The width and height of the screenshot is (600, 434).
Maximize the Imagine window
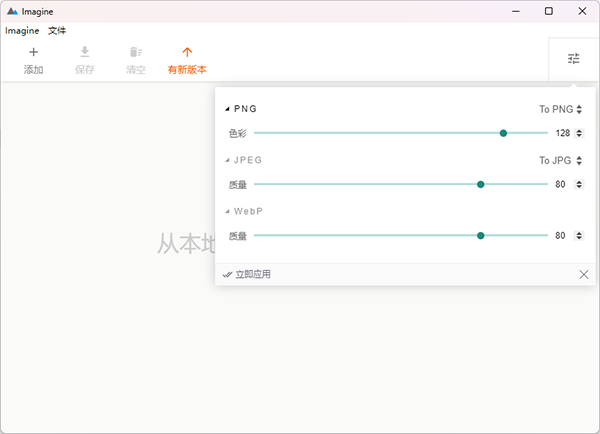(549, 11)
